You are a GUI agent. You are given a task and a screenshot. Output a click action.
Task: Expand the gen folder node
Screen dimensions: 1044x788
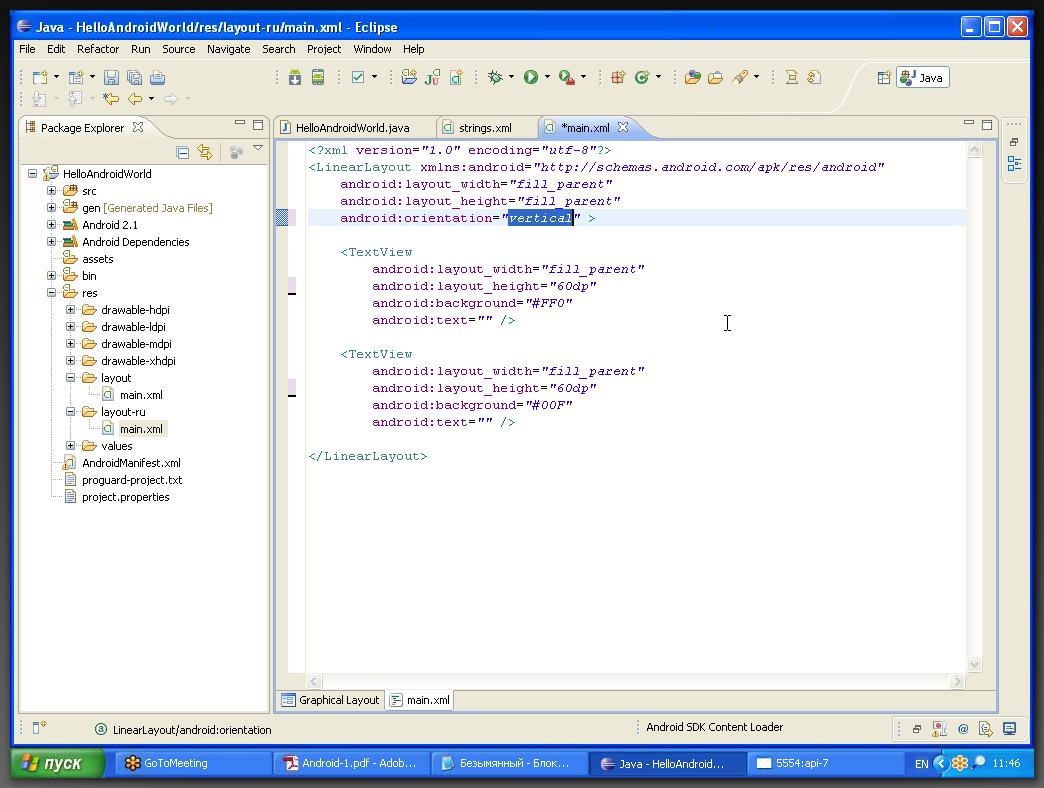click(51, 208)
